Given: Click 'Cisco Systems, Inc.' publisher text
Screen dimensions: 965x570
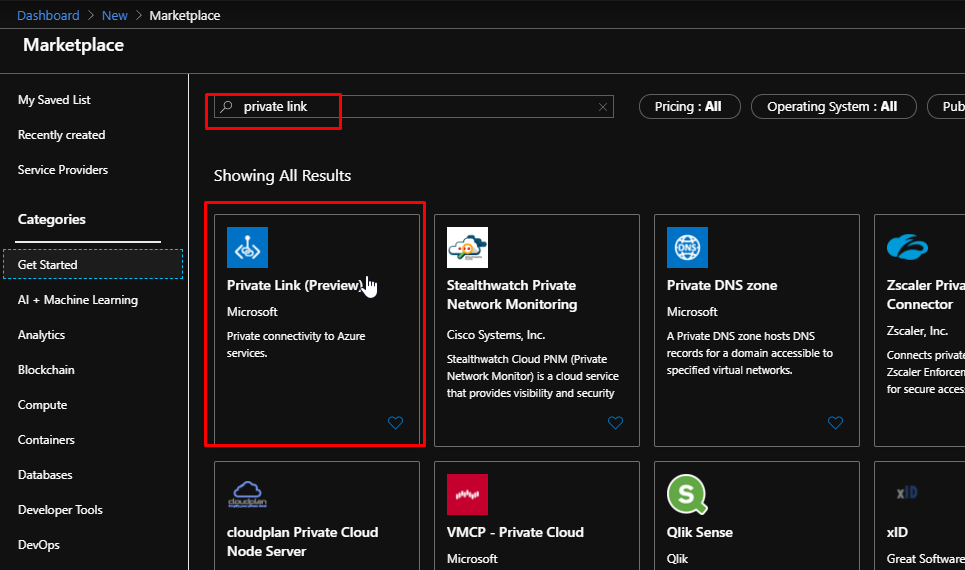Looking at the screenshot, I should click(496, 335).
